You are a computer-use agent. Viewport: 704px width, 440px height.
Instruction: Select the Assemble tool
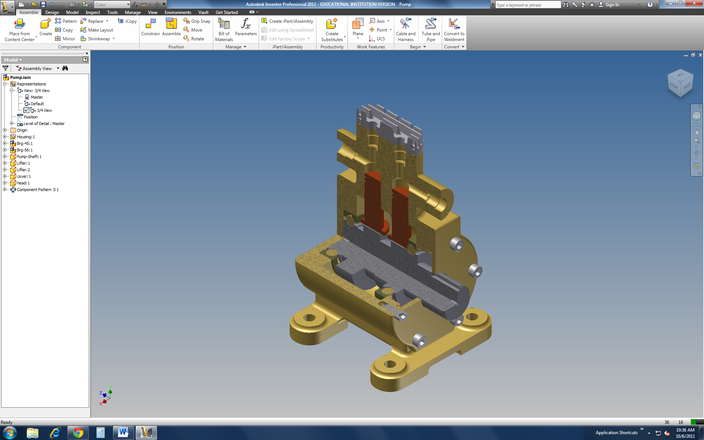(x=171, y=27)
